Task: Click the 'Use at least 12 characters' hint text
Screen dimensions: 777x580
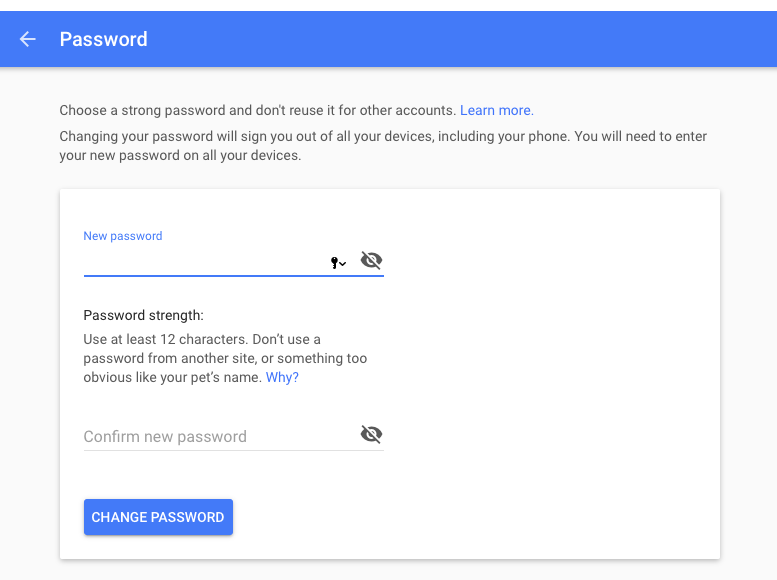Action: click(165, 340)
